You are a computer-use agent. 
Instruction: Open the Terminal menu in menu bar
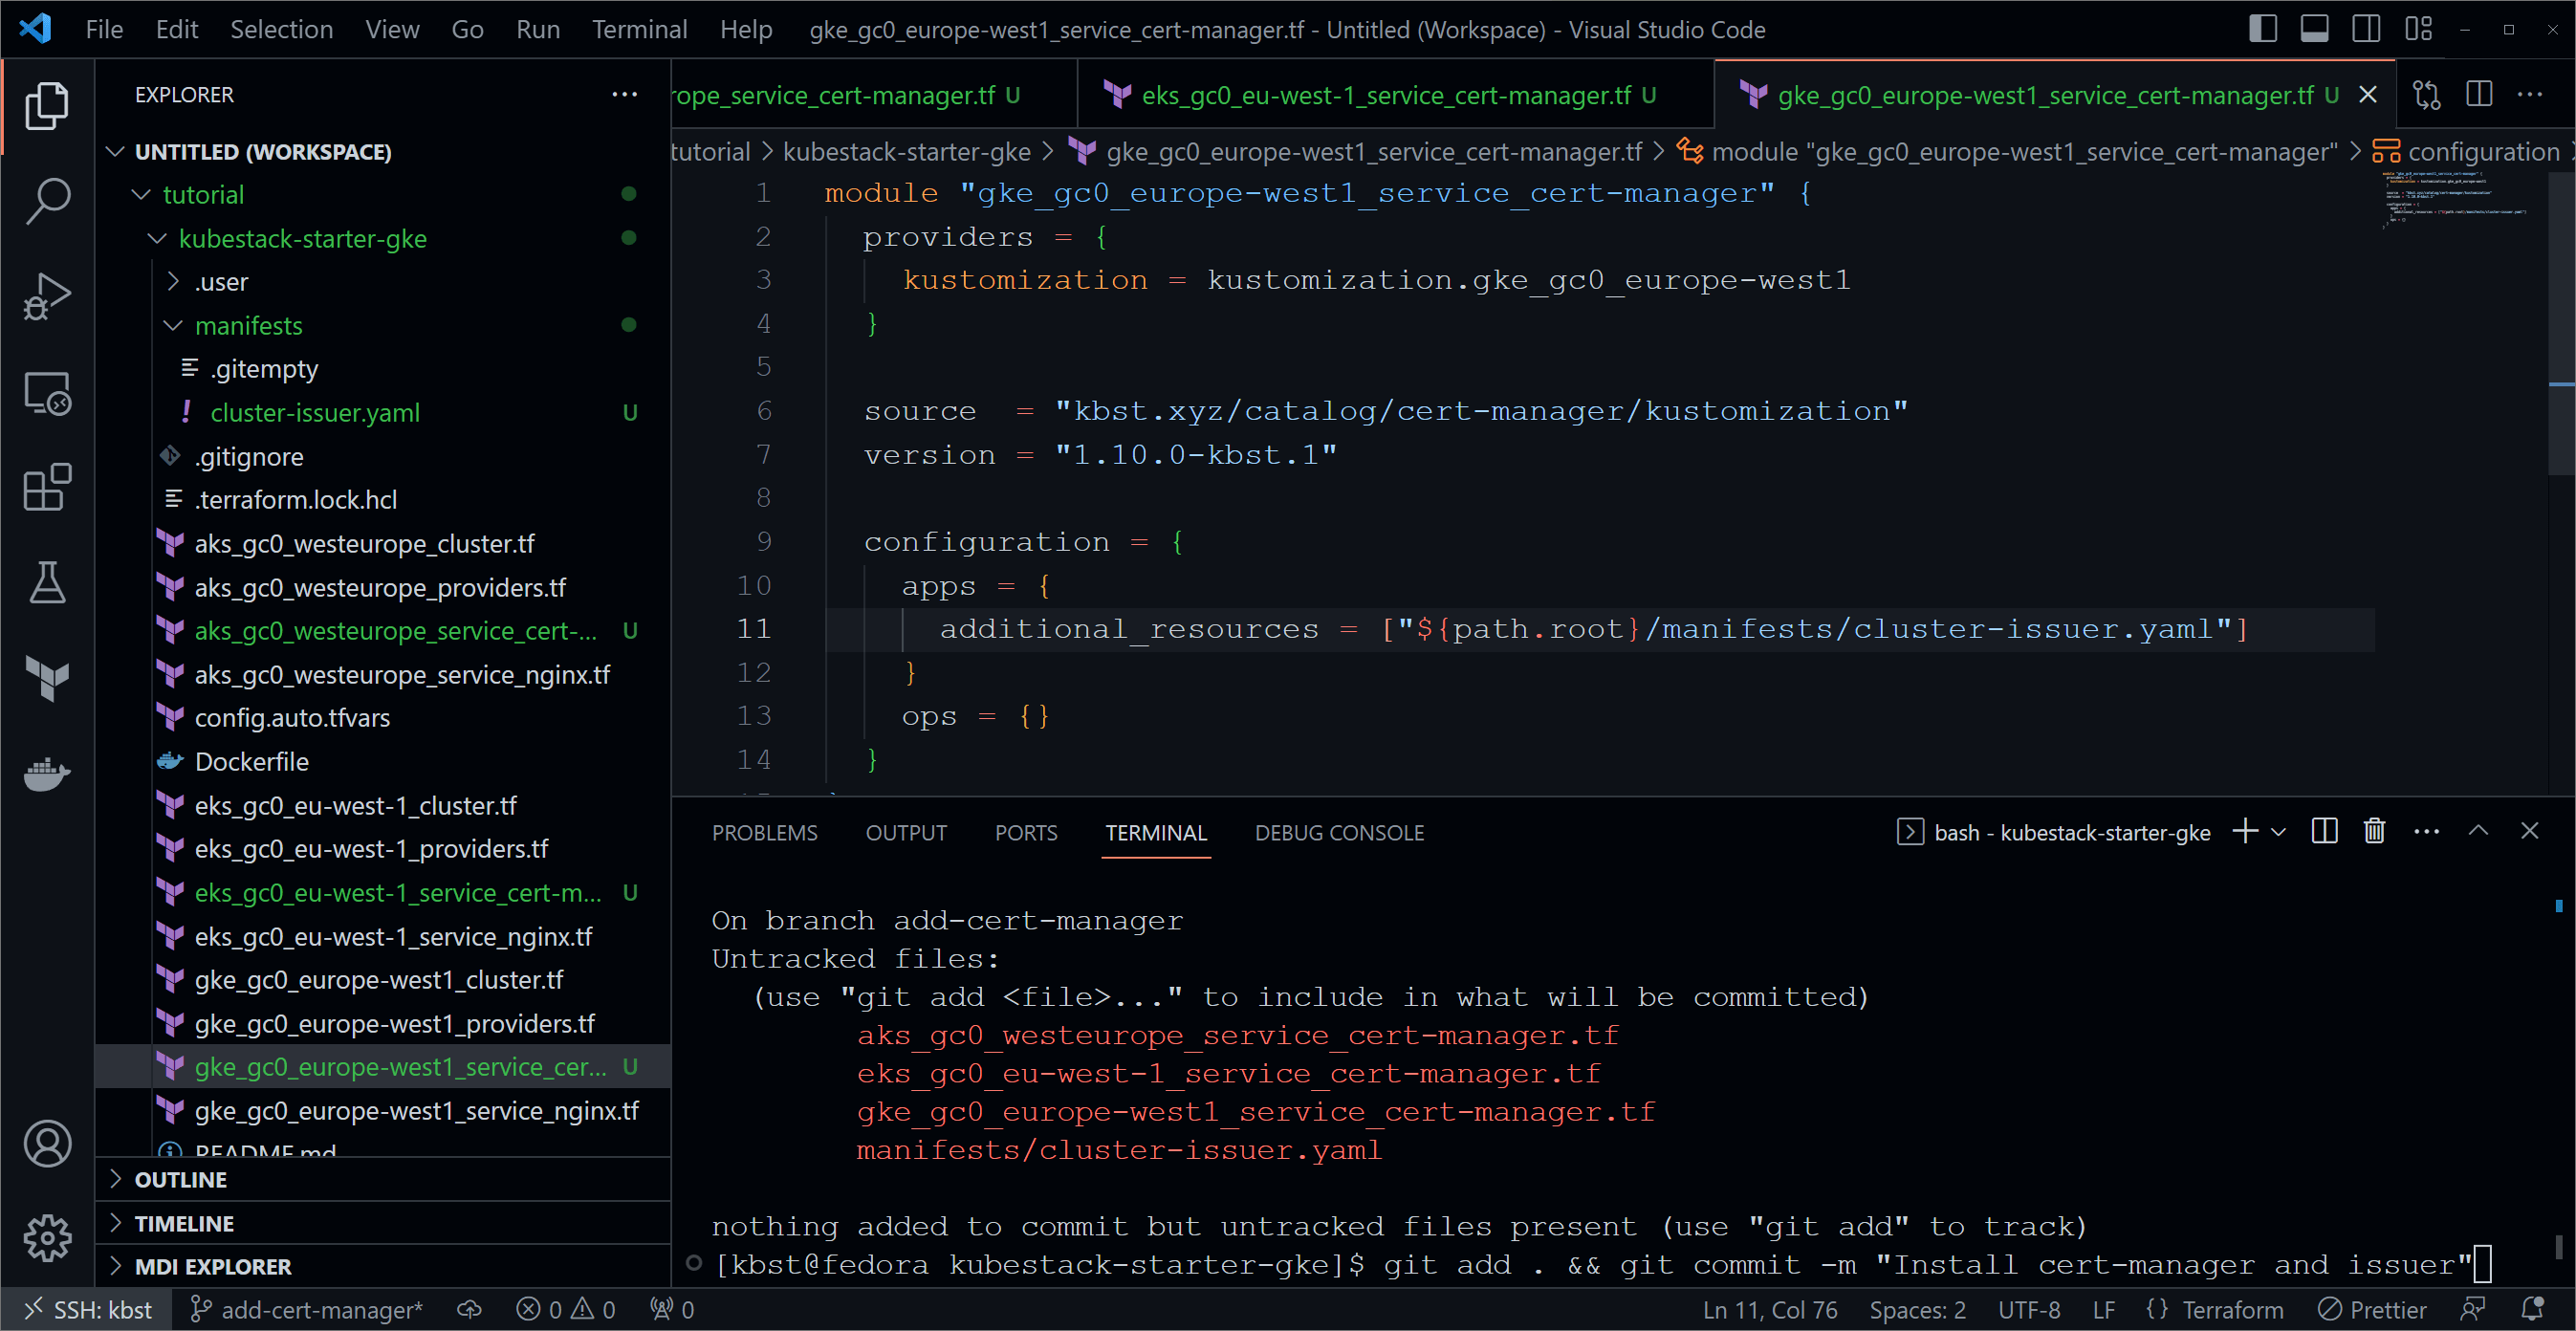[x=639, y=29]
